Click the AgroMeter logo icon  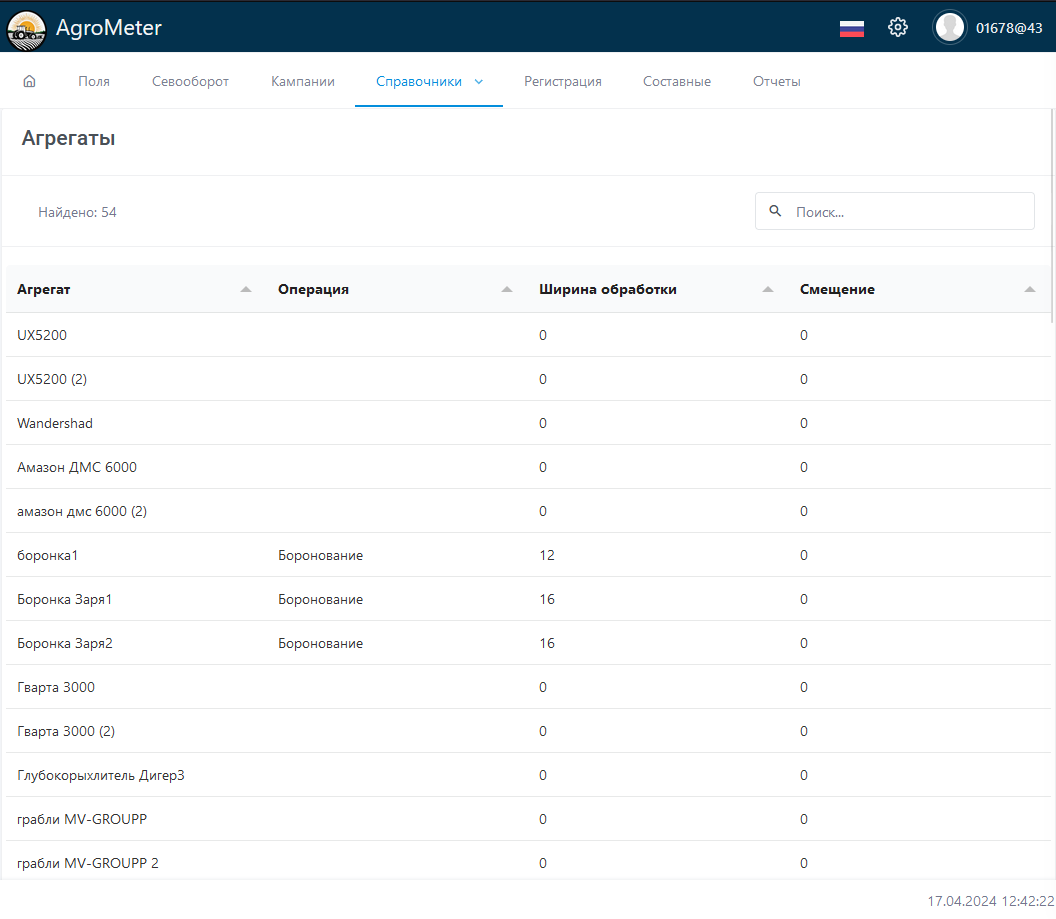pos(26,28)
